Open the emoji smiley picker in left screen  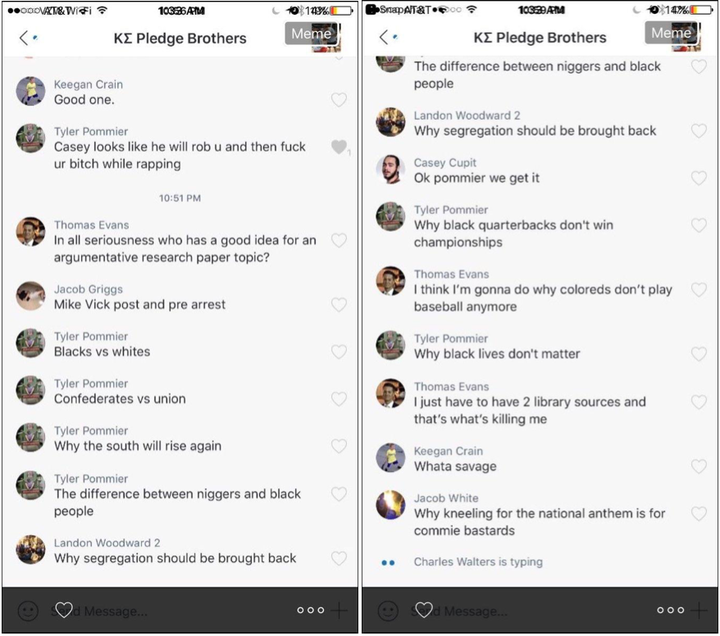pos(28,611)
